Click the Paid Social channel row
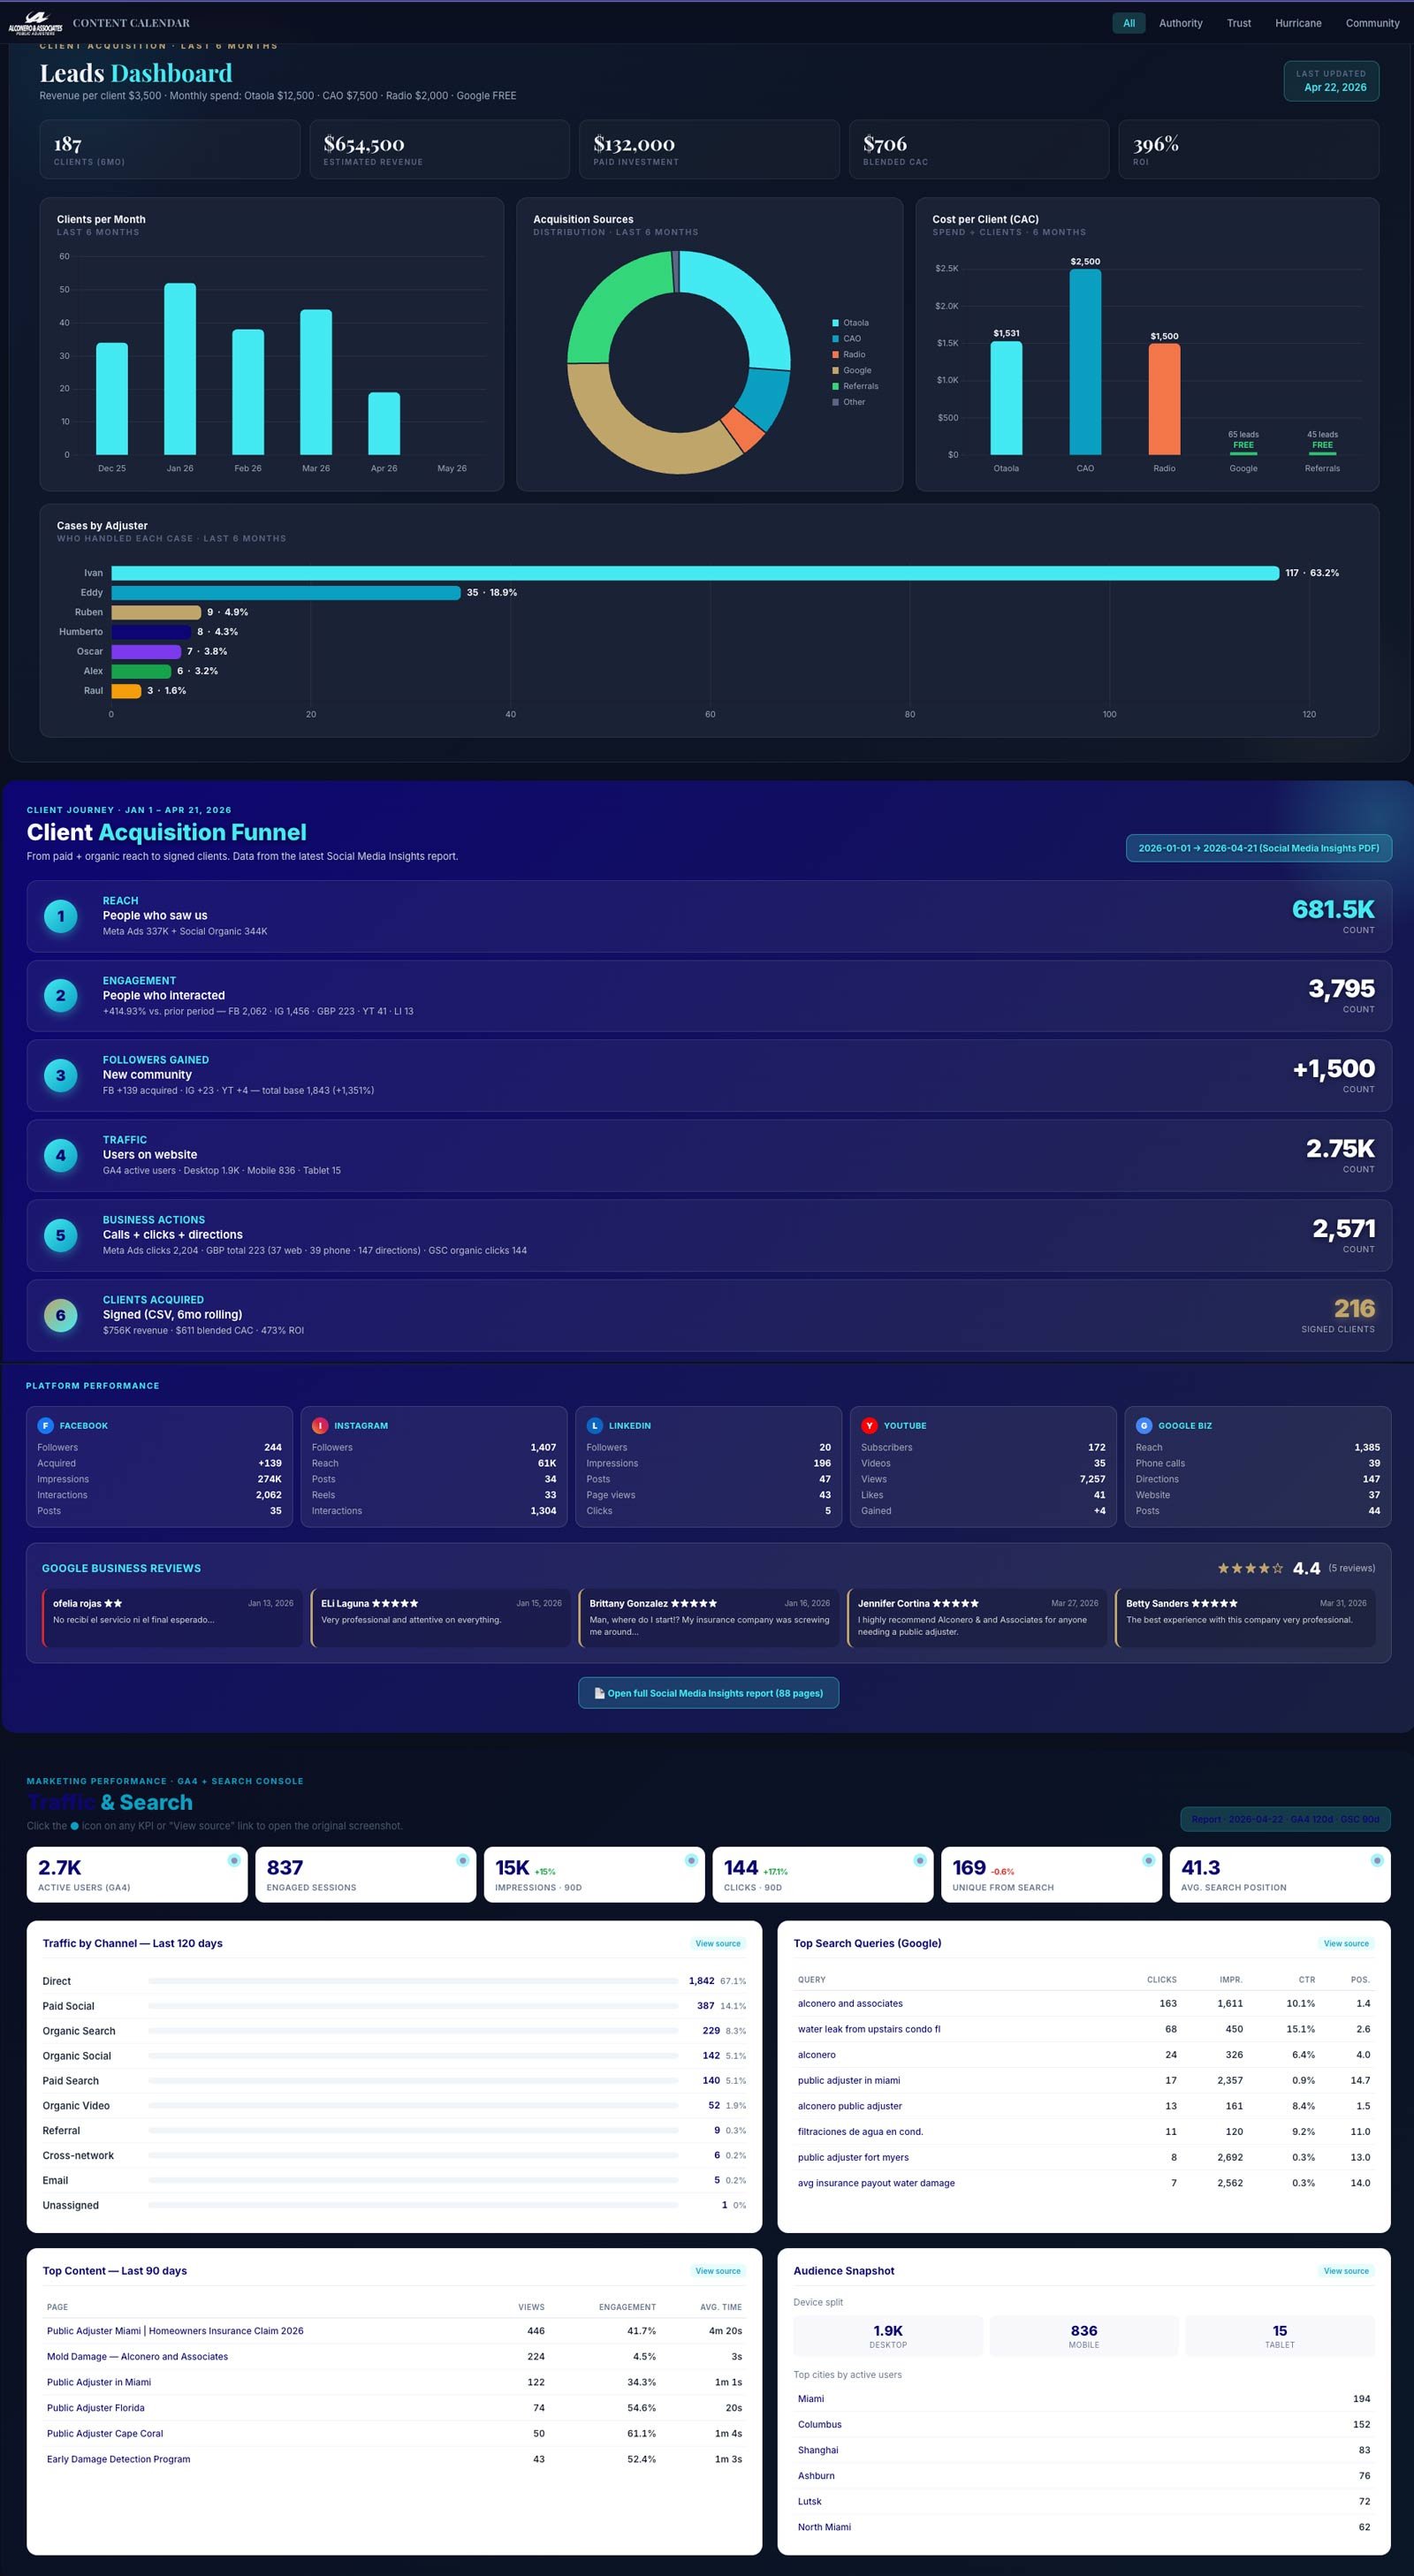This screenshot has height=2576, width=1414. pos(394,2006)
